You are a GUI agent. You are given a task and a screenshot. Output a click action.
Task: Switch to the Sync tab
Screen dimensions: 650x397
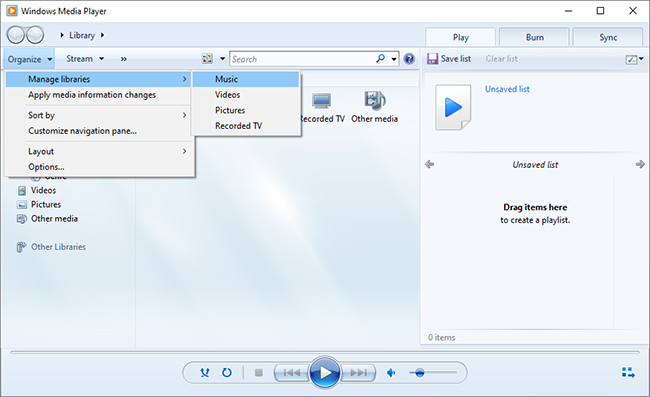tap(608, 37)
